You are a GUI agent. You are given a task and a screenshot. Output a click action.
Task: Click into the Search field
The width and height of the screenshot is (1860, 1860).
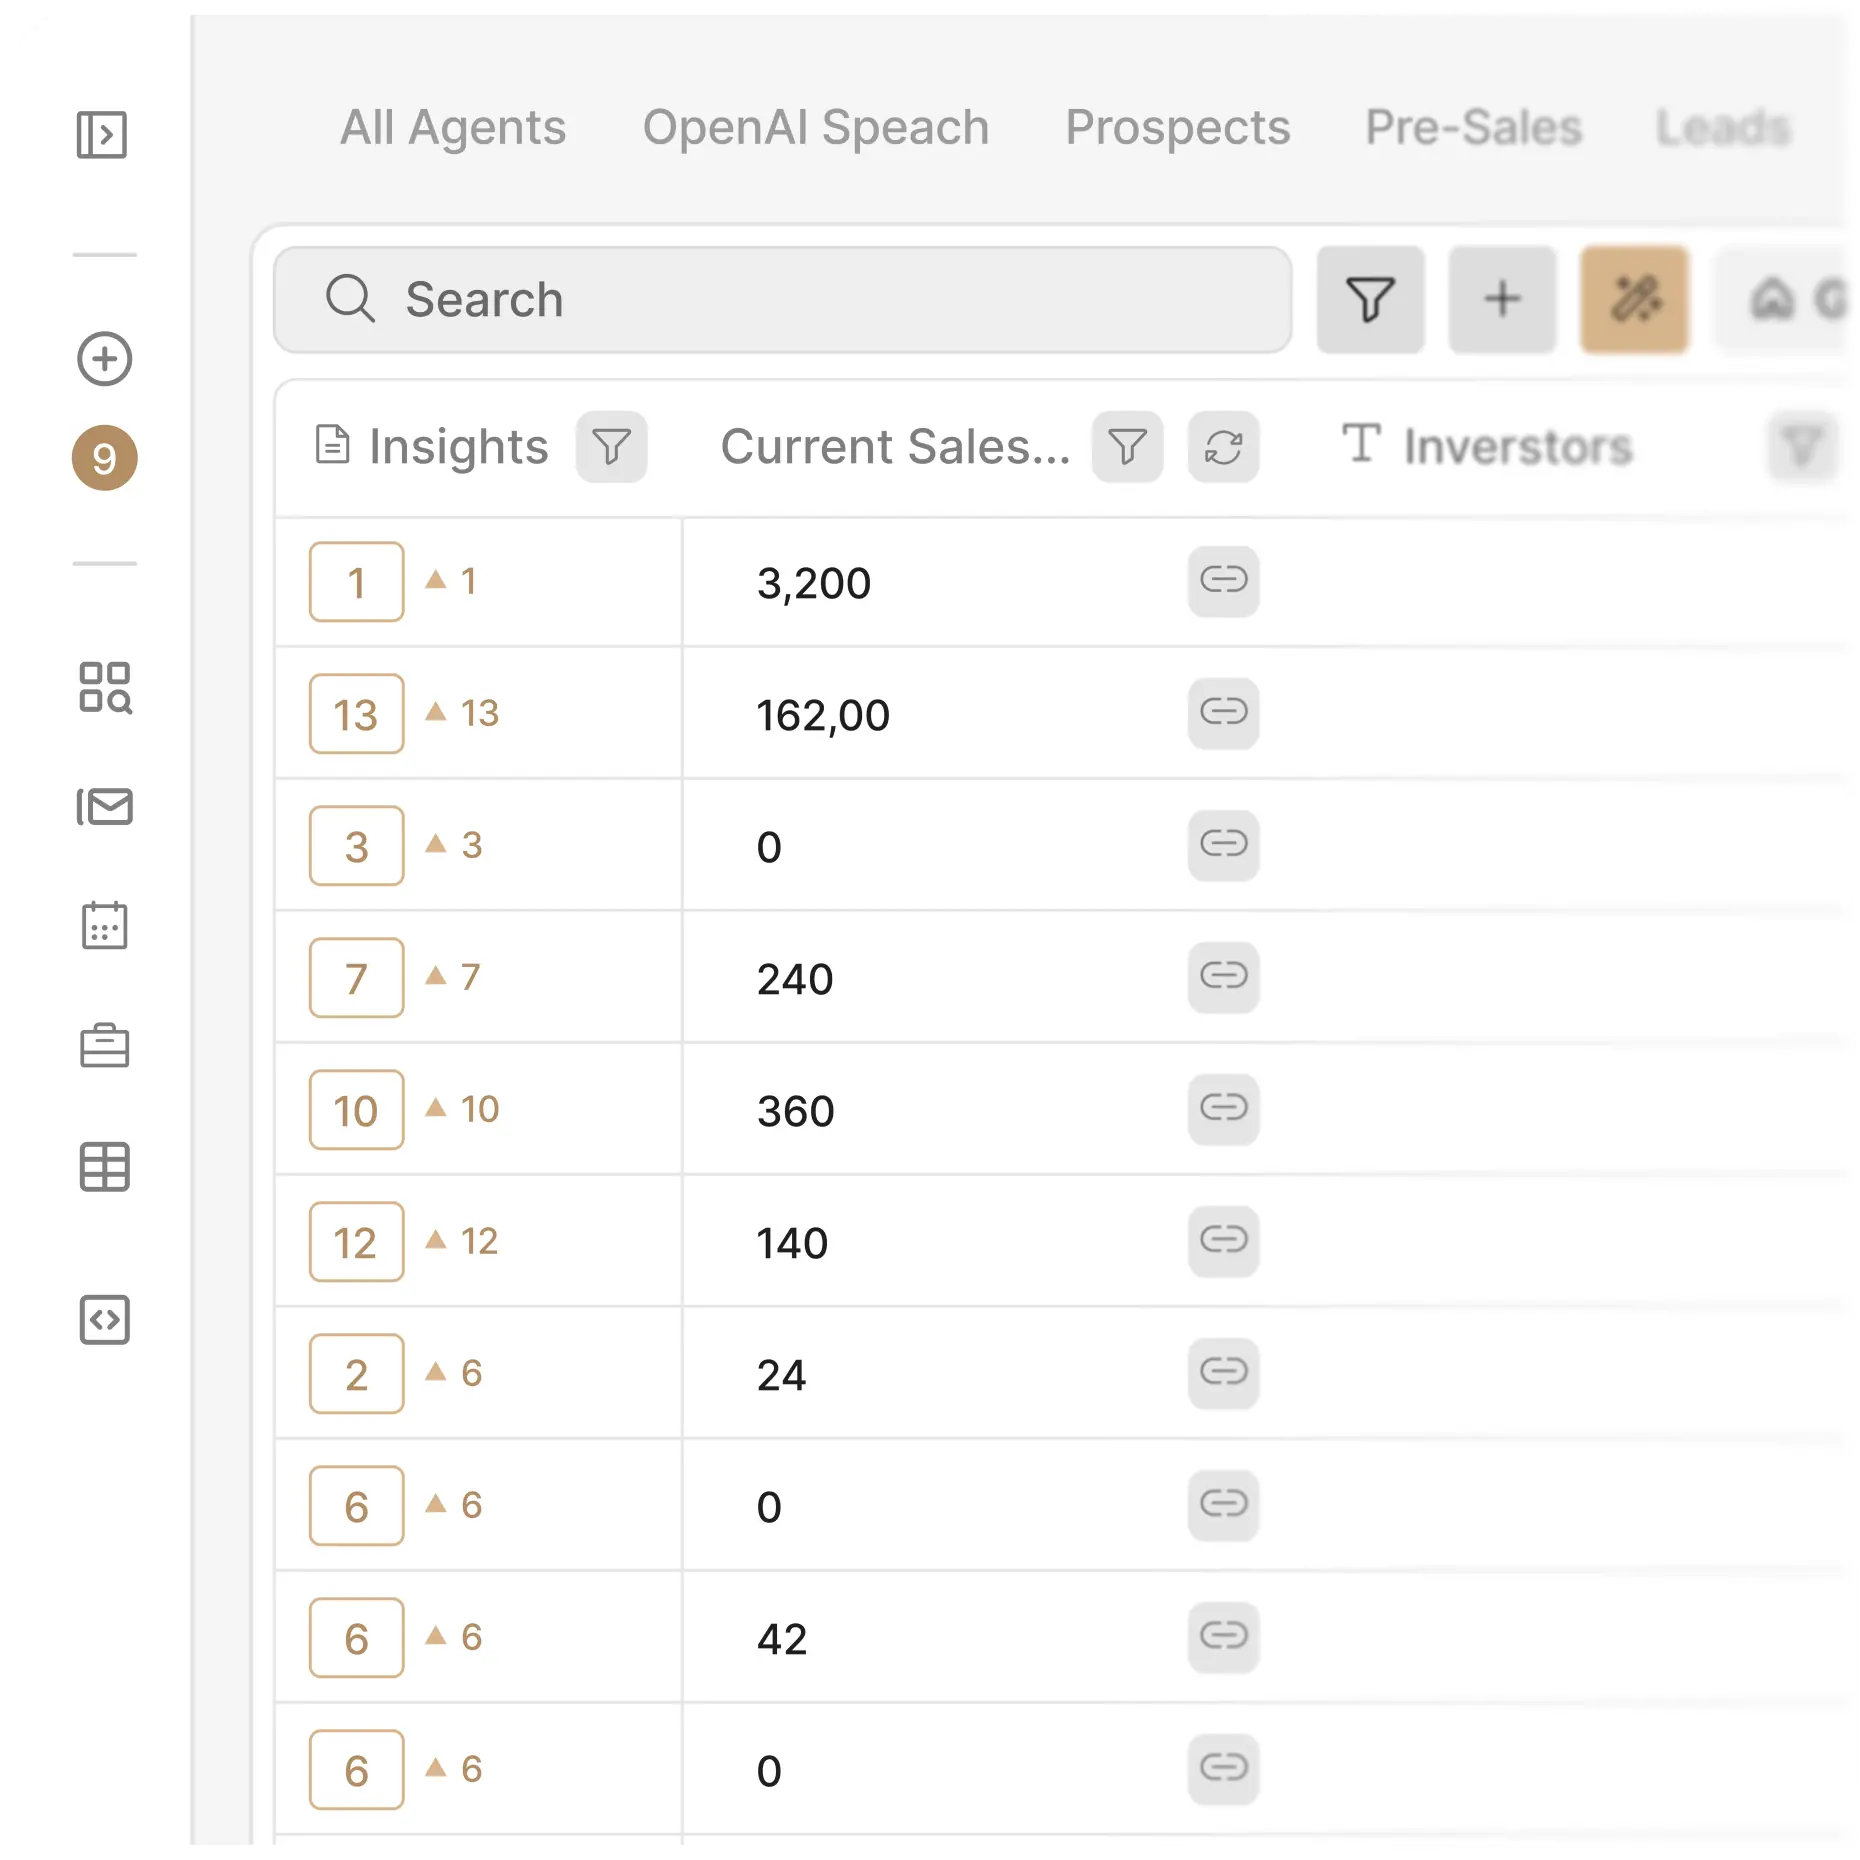point(782,300)
